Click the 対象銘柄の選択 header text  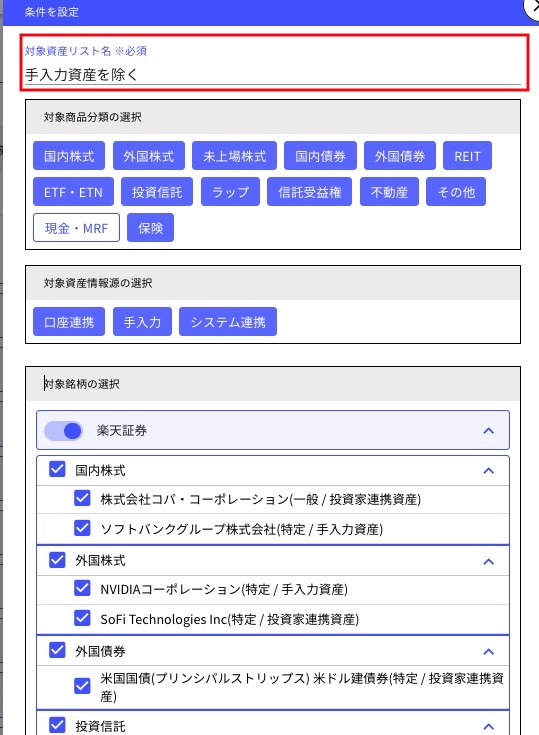point(82,384)
